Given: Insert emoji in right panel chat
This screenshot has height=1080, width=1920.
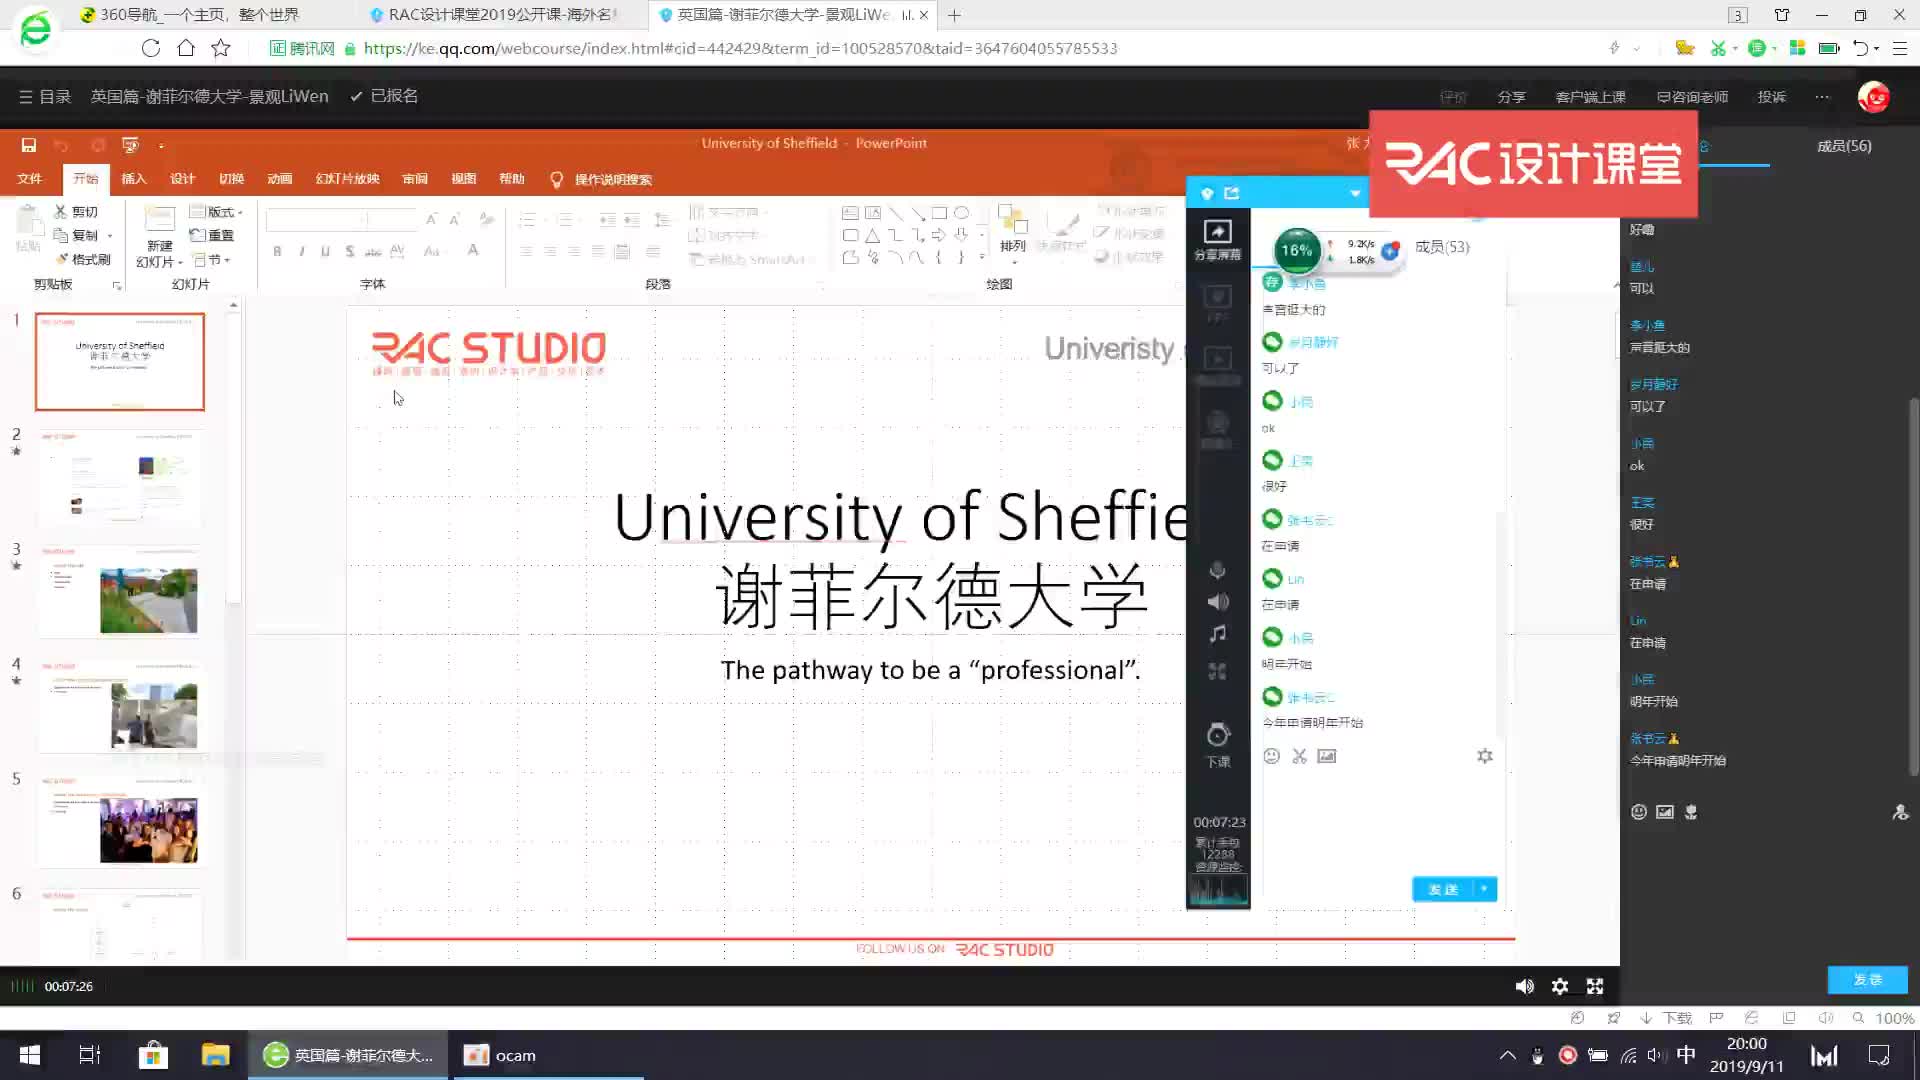Looking at the screenshot, I should (x=1638, y=812).
